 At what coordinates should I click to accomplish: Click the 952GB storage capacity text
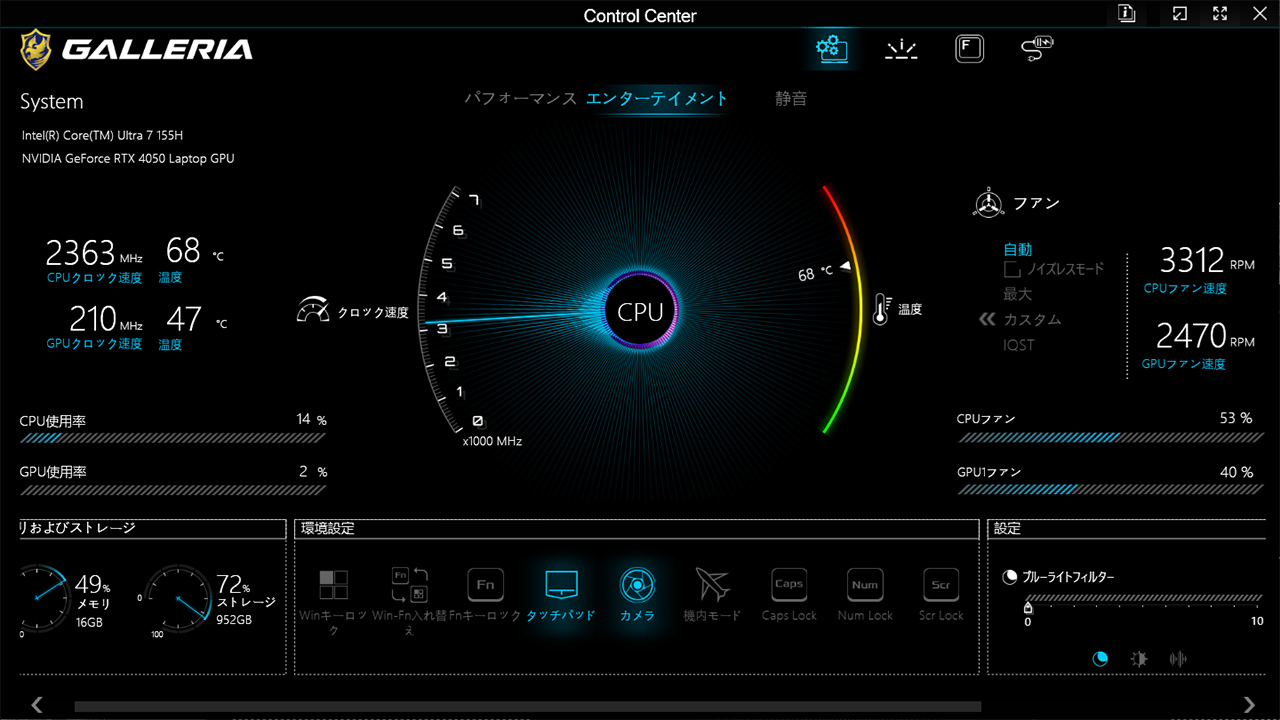coord(234,620)
